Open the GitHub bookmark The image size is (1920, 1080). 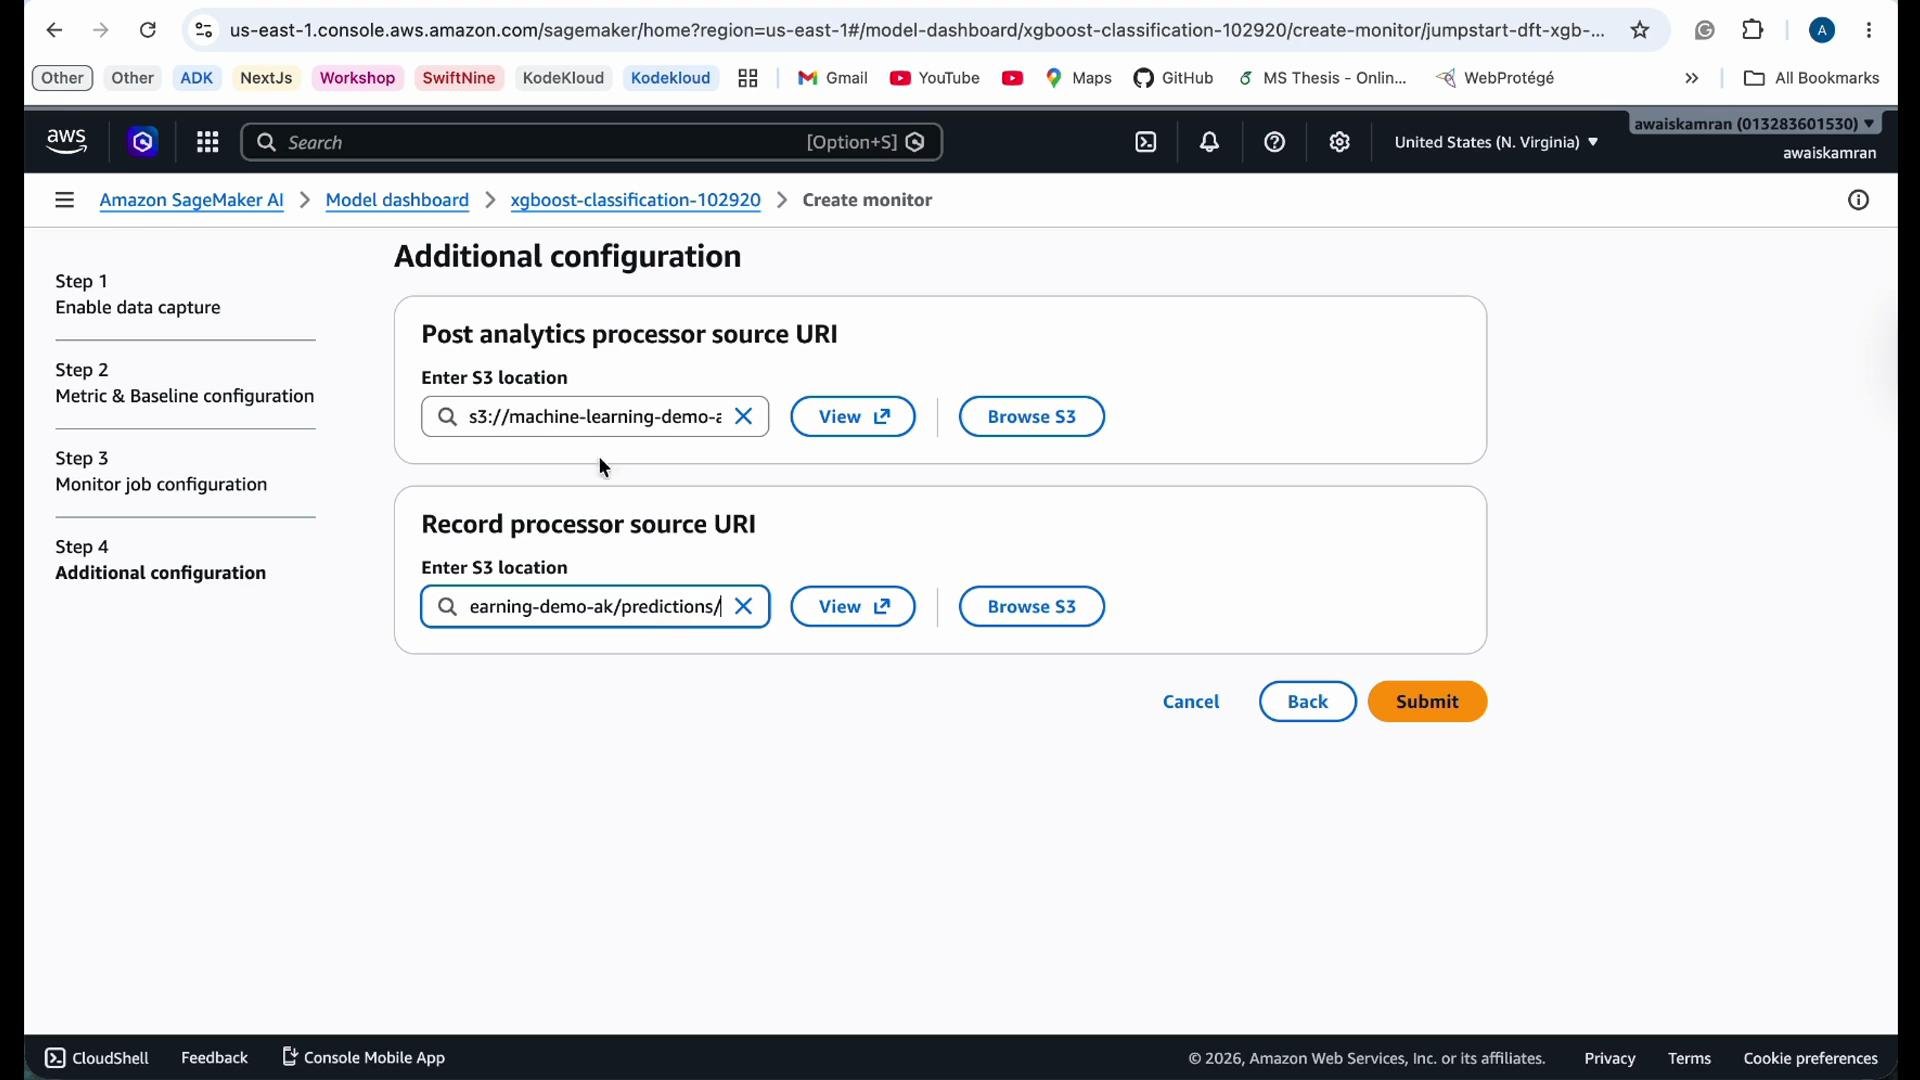1174,79
